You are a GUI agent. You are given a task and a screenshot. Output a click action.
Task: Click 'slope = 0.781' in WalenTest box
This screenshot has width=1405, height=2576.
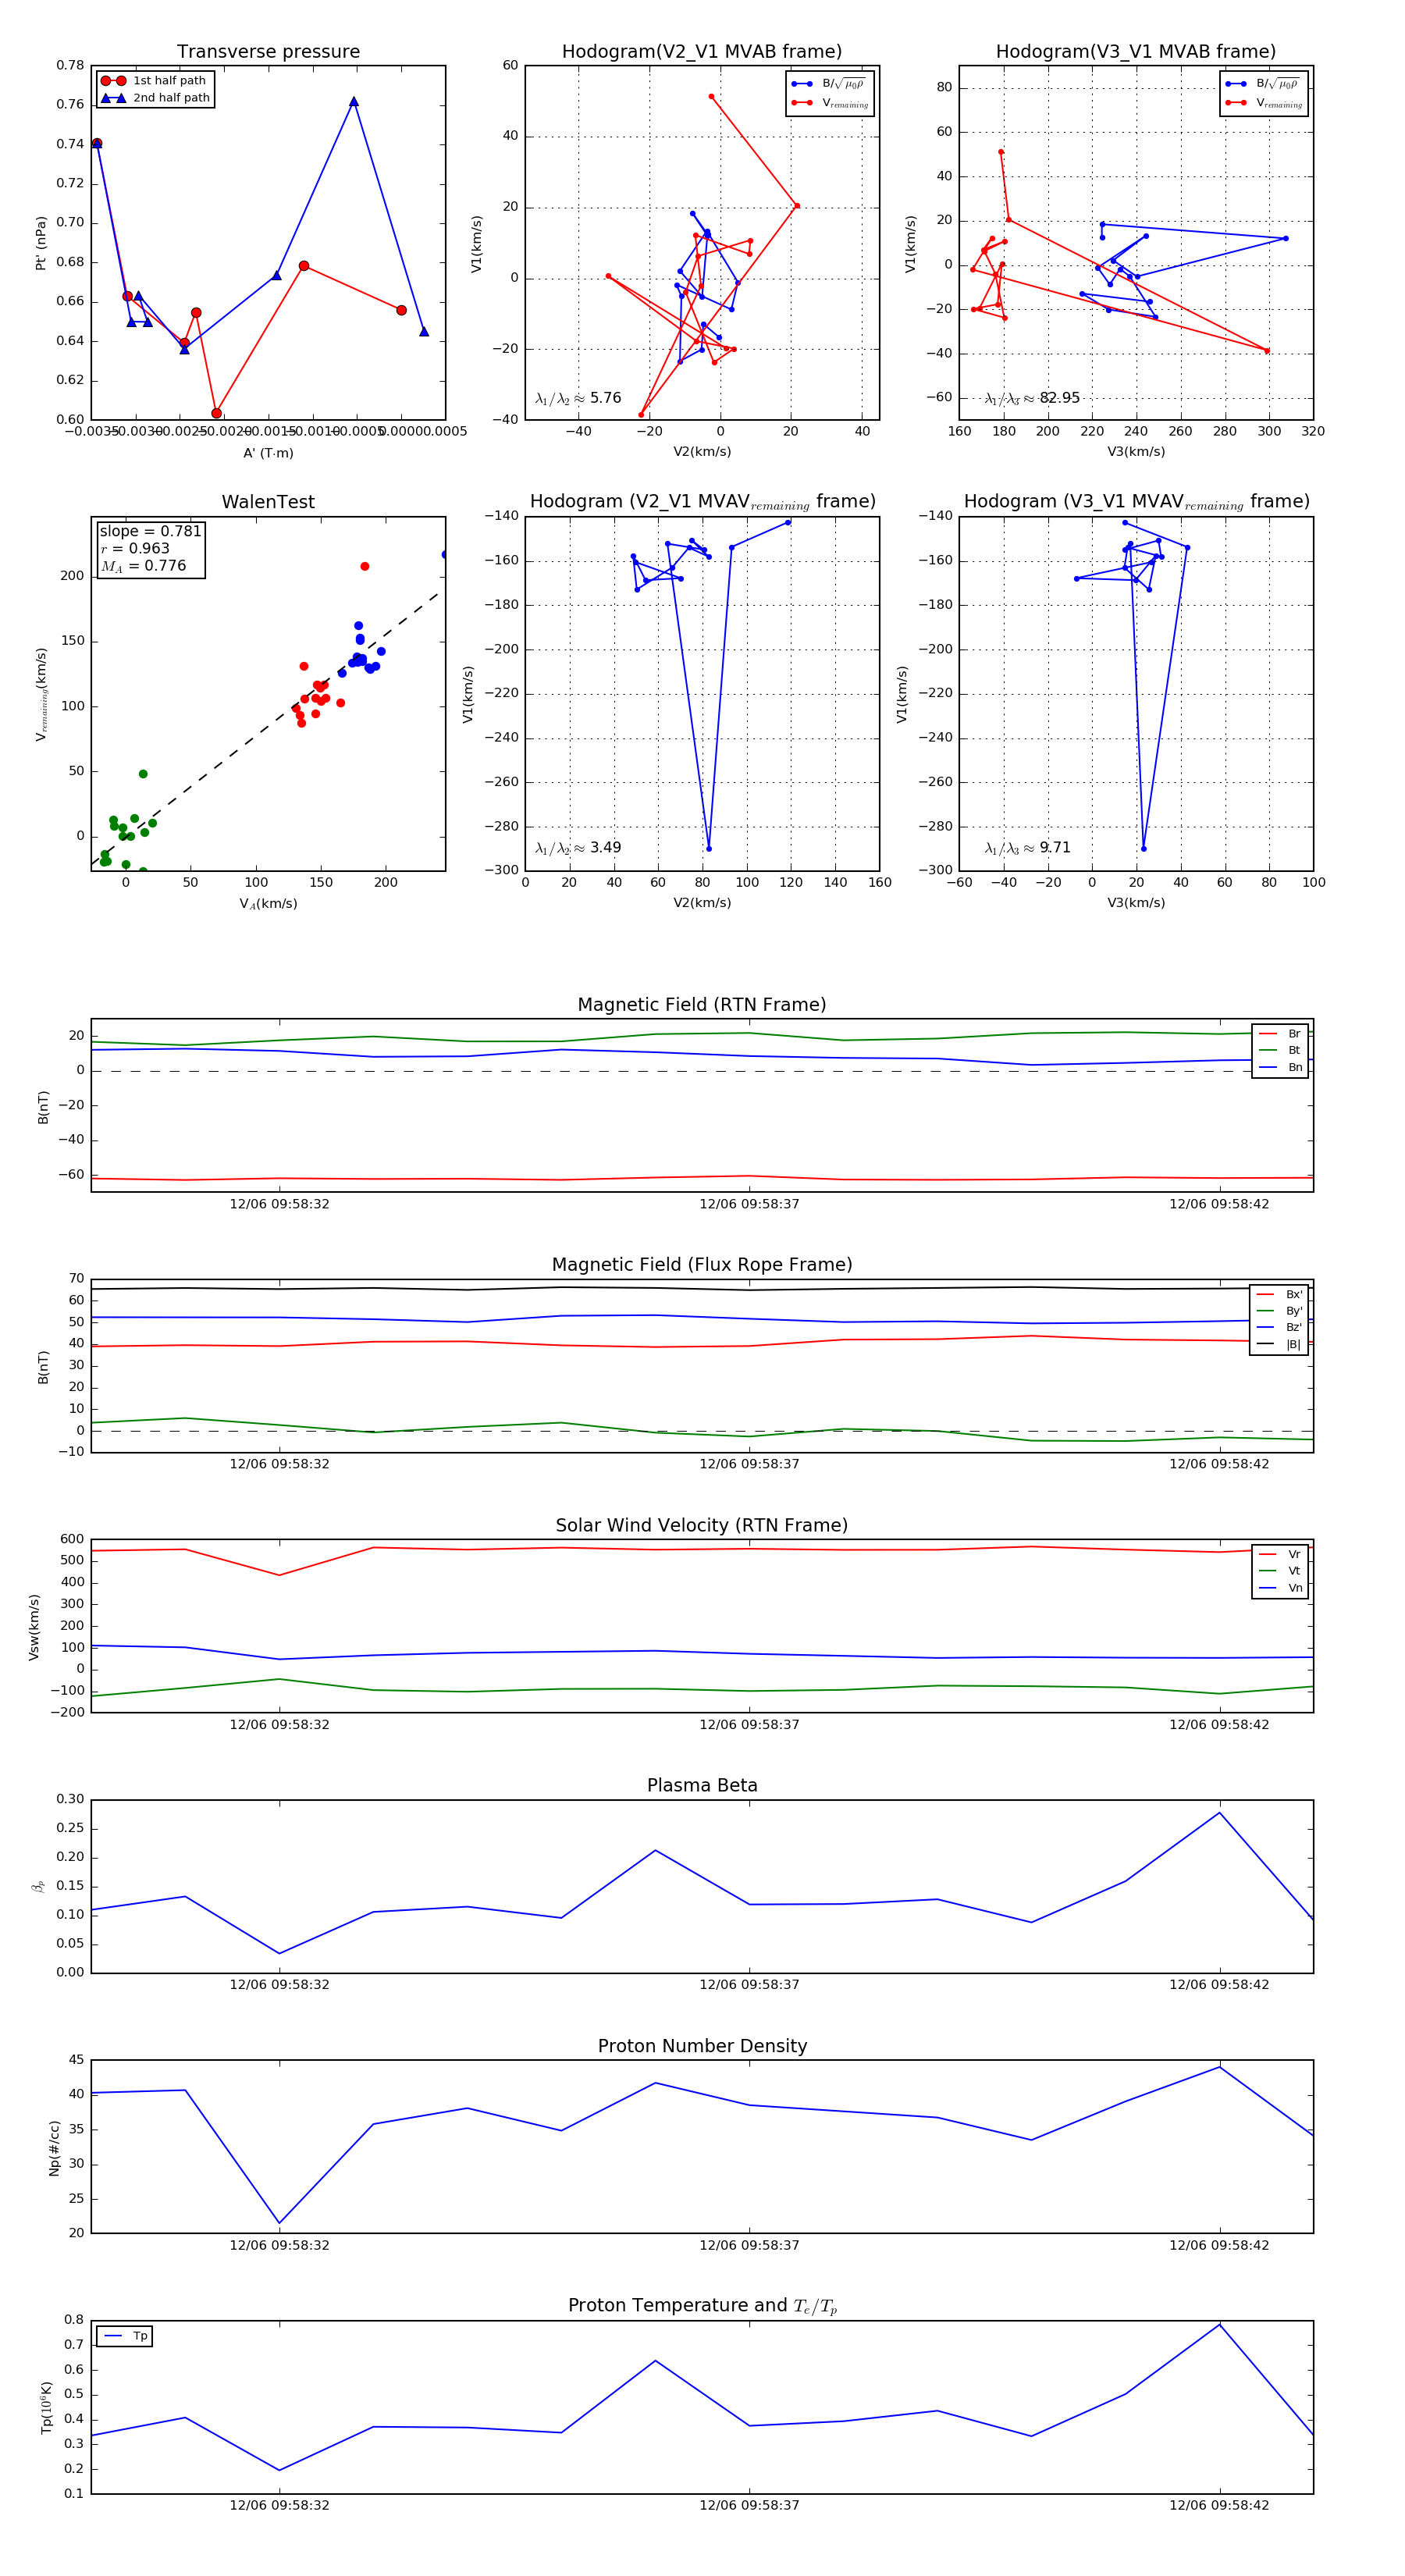[x=150, y=531]
